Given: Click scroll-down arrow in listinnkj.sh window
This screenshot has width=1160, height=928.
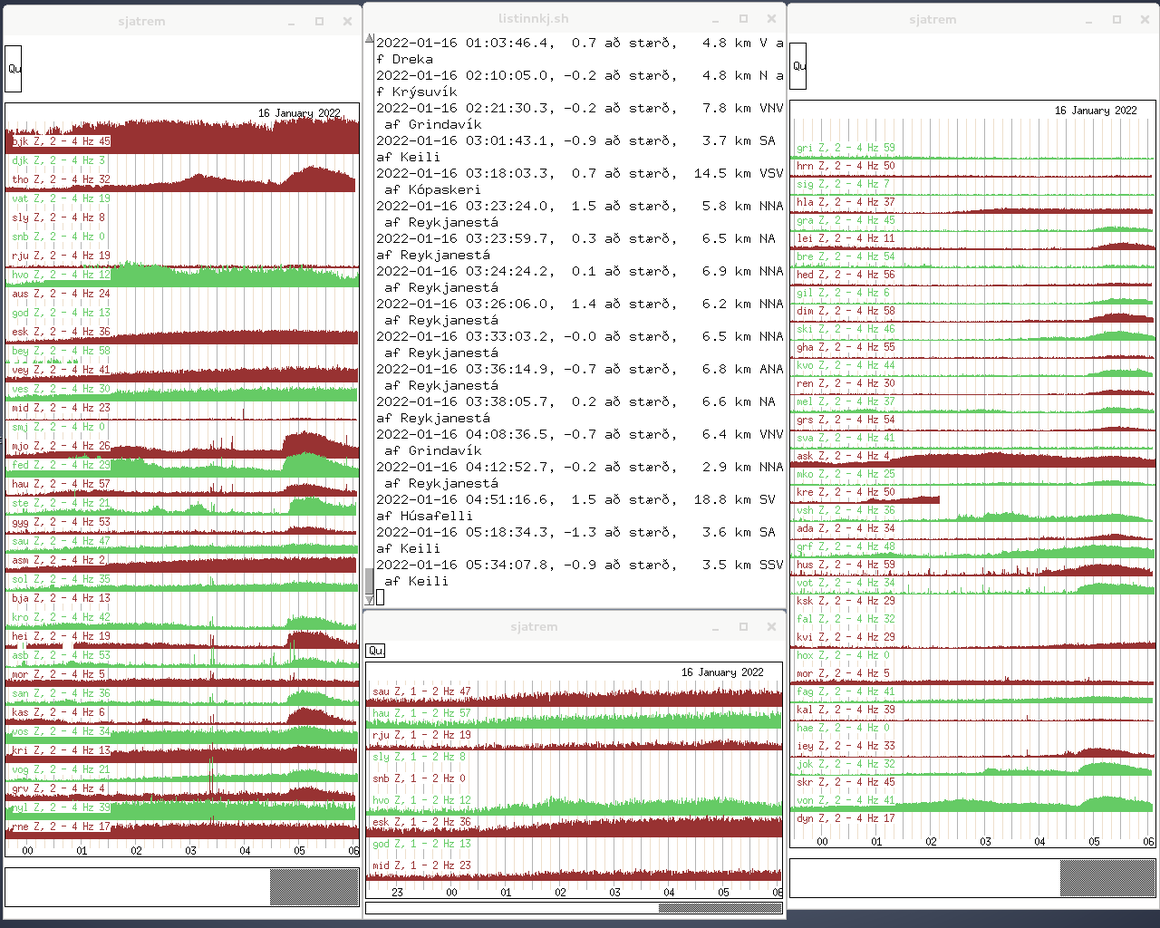Looking at the screenshot, I should (x=369, y=599).
